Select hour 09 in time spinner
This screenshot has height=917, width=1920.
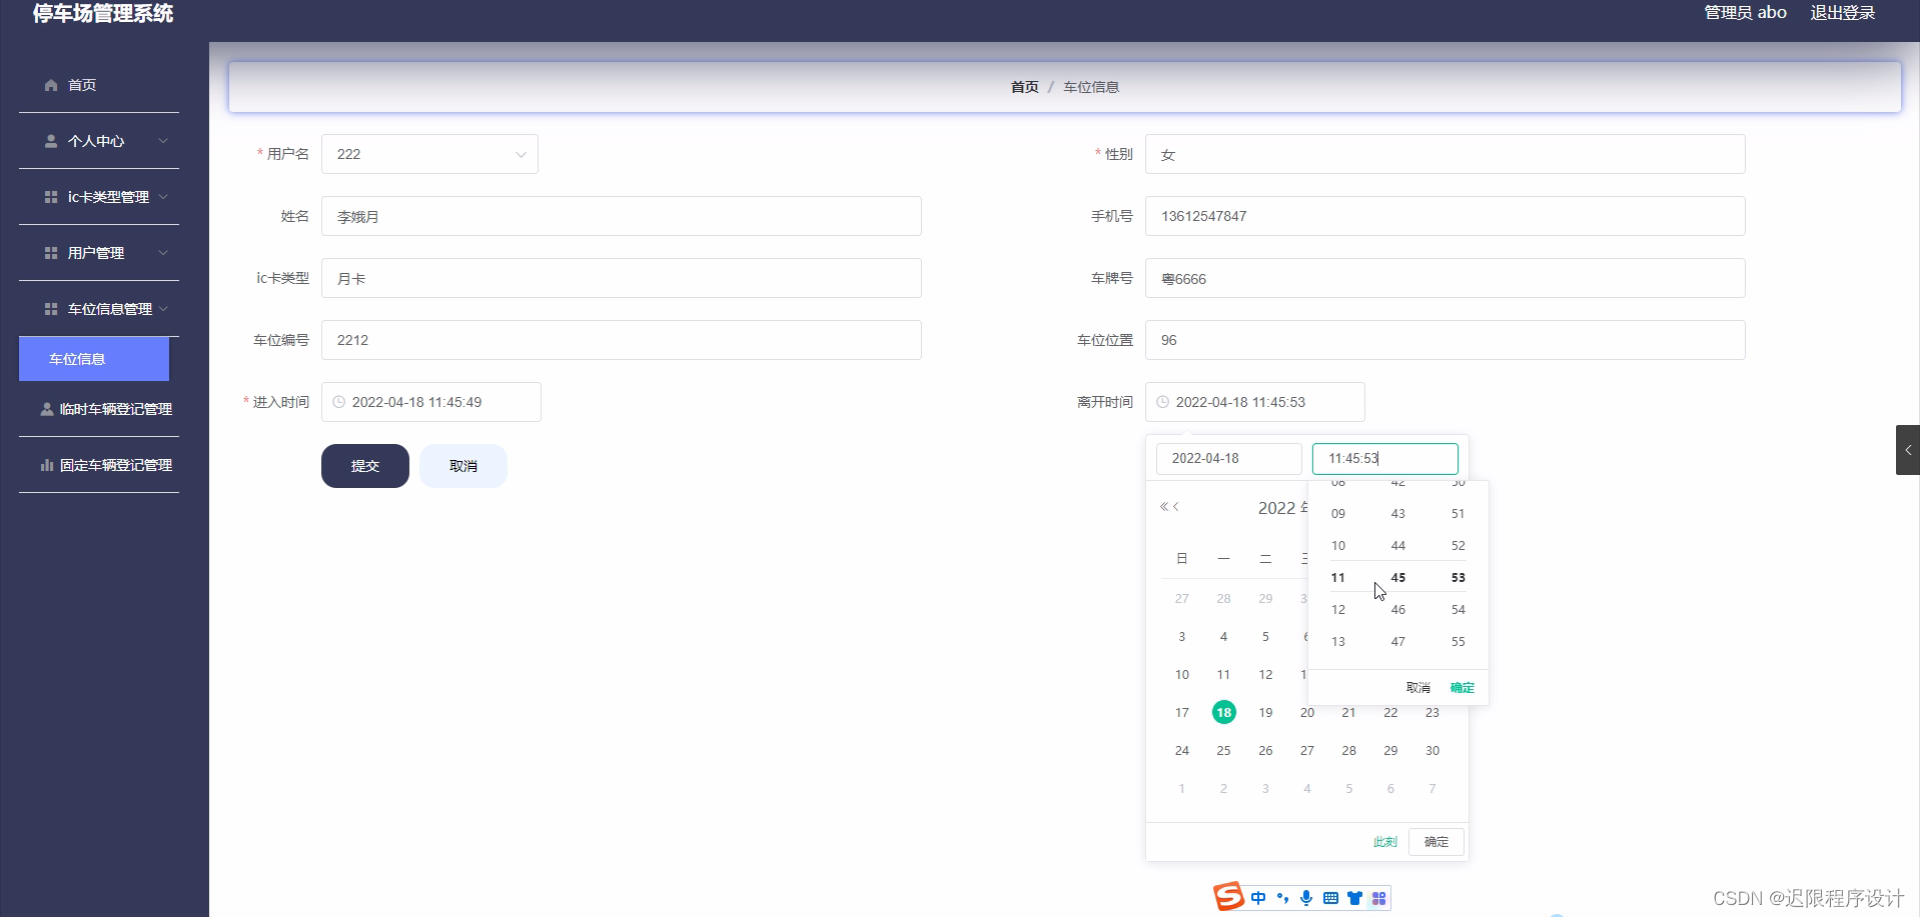(1338, 514)
